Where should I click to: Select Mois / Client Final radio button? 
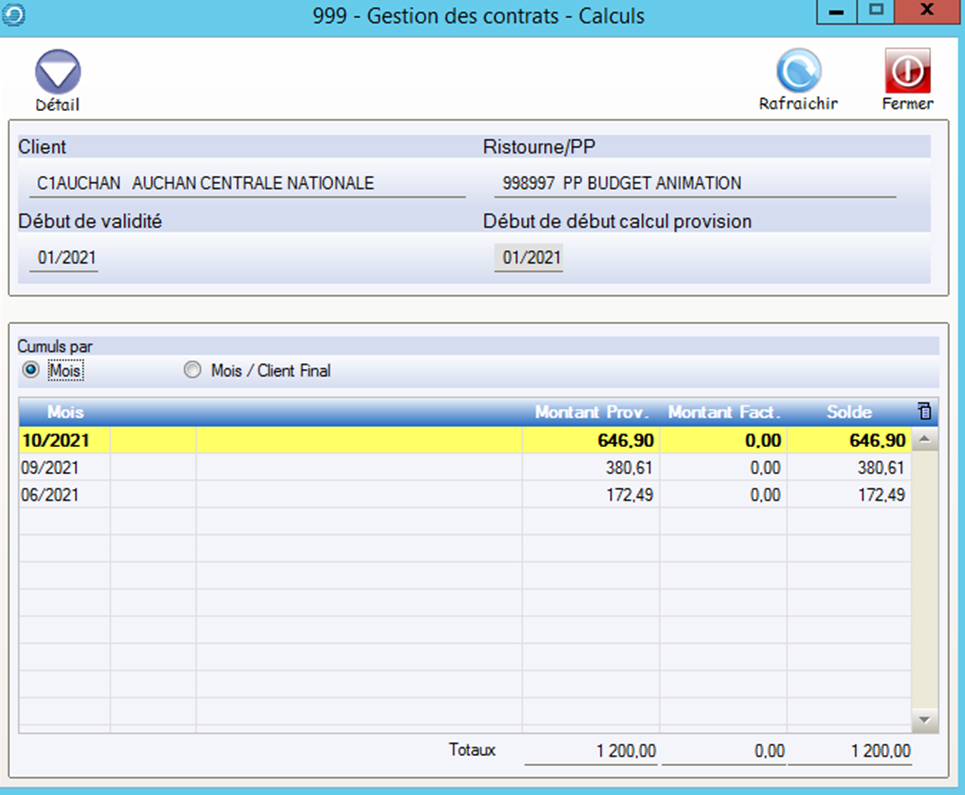[193, 371]
